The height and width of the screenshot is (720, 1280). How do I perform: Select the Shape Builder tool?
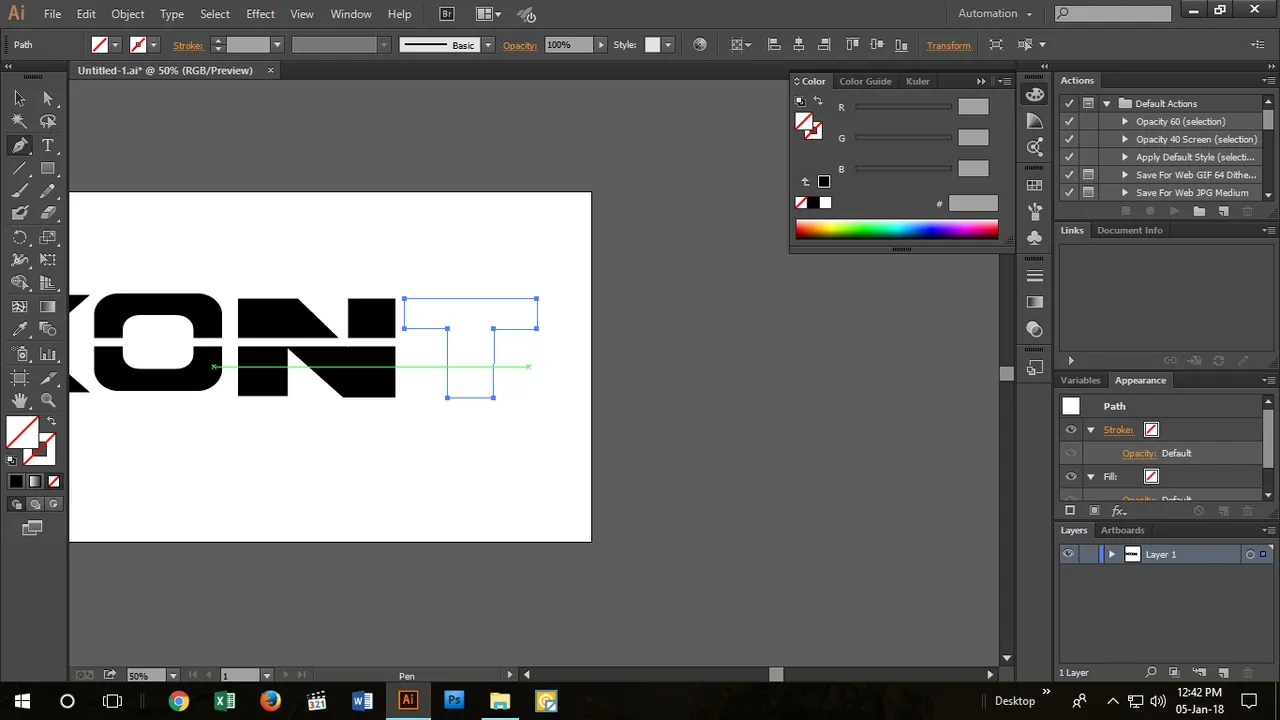tap(19, 283)
